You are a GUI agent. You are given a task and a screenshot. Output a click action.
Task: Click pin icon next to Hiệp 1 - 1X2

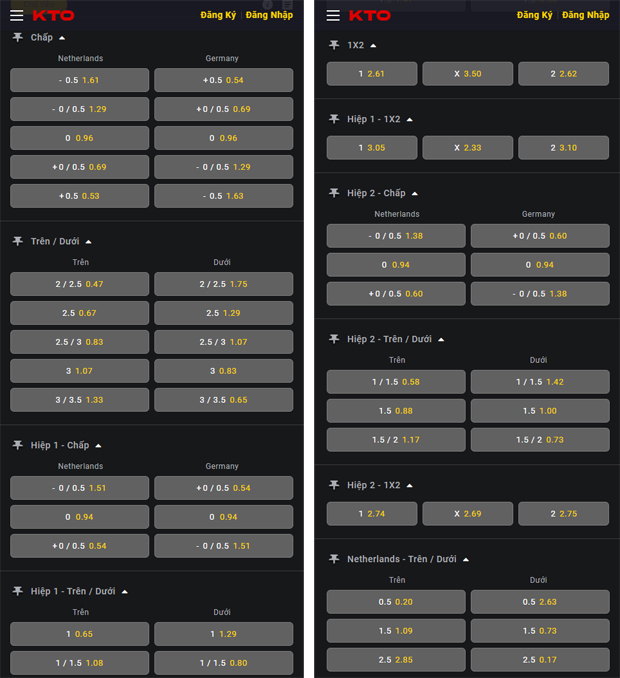pos(334,119)
